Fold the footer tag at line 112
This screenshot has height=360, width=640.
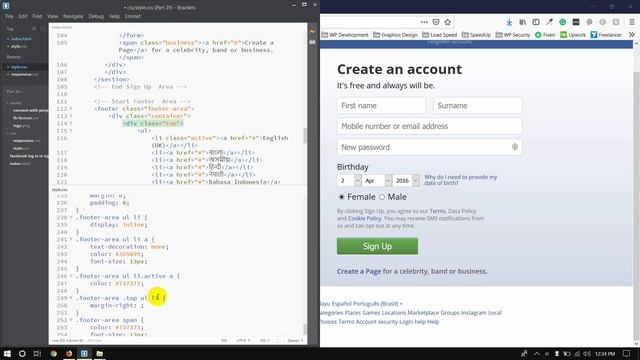coord(71,109)
